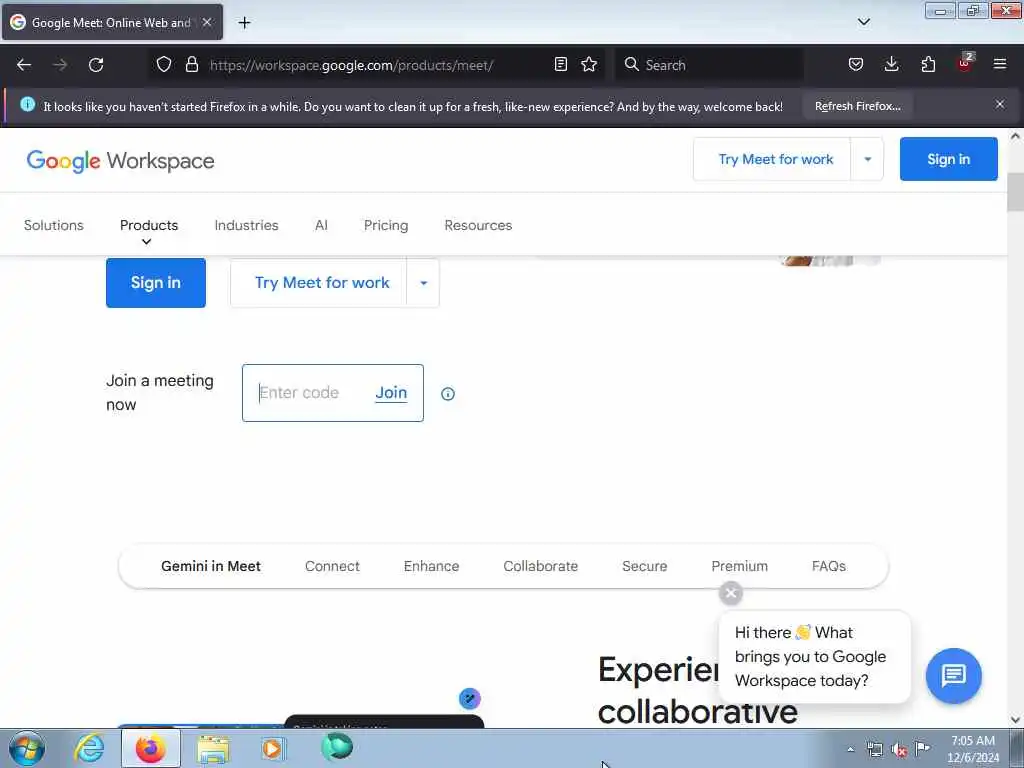
Task: Toggle Reader View icon in the address bar
Action: [560, 64]
